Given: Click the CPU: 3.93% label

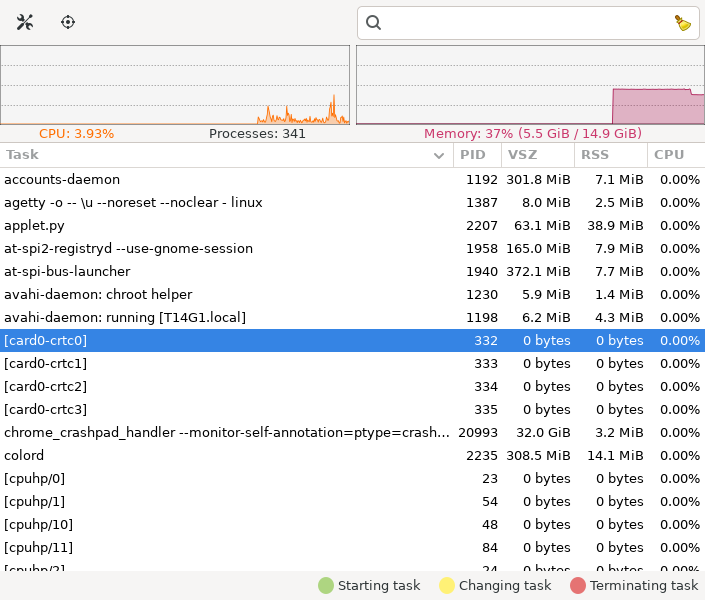Looking at the screenshot, I should tap(76, 134).
